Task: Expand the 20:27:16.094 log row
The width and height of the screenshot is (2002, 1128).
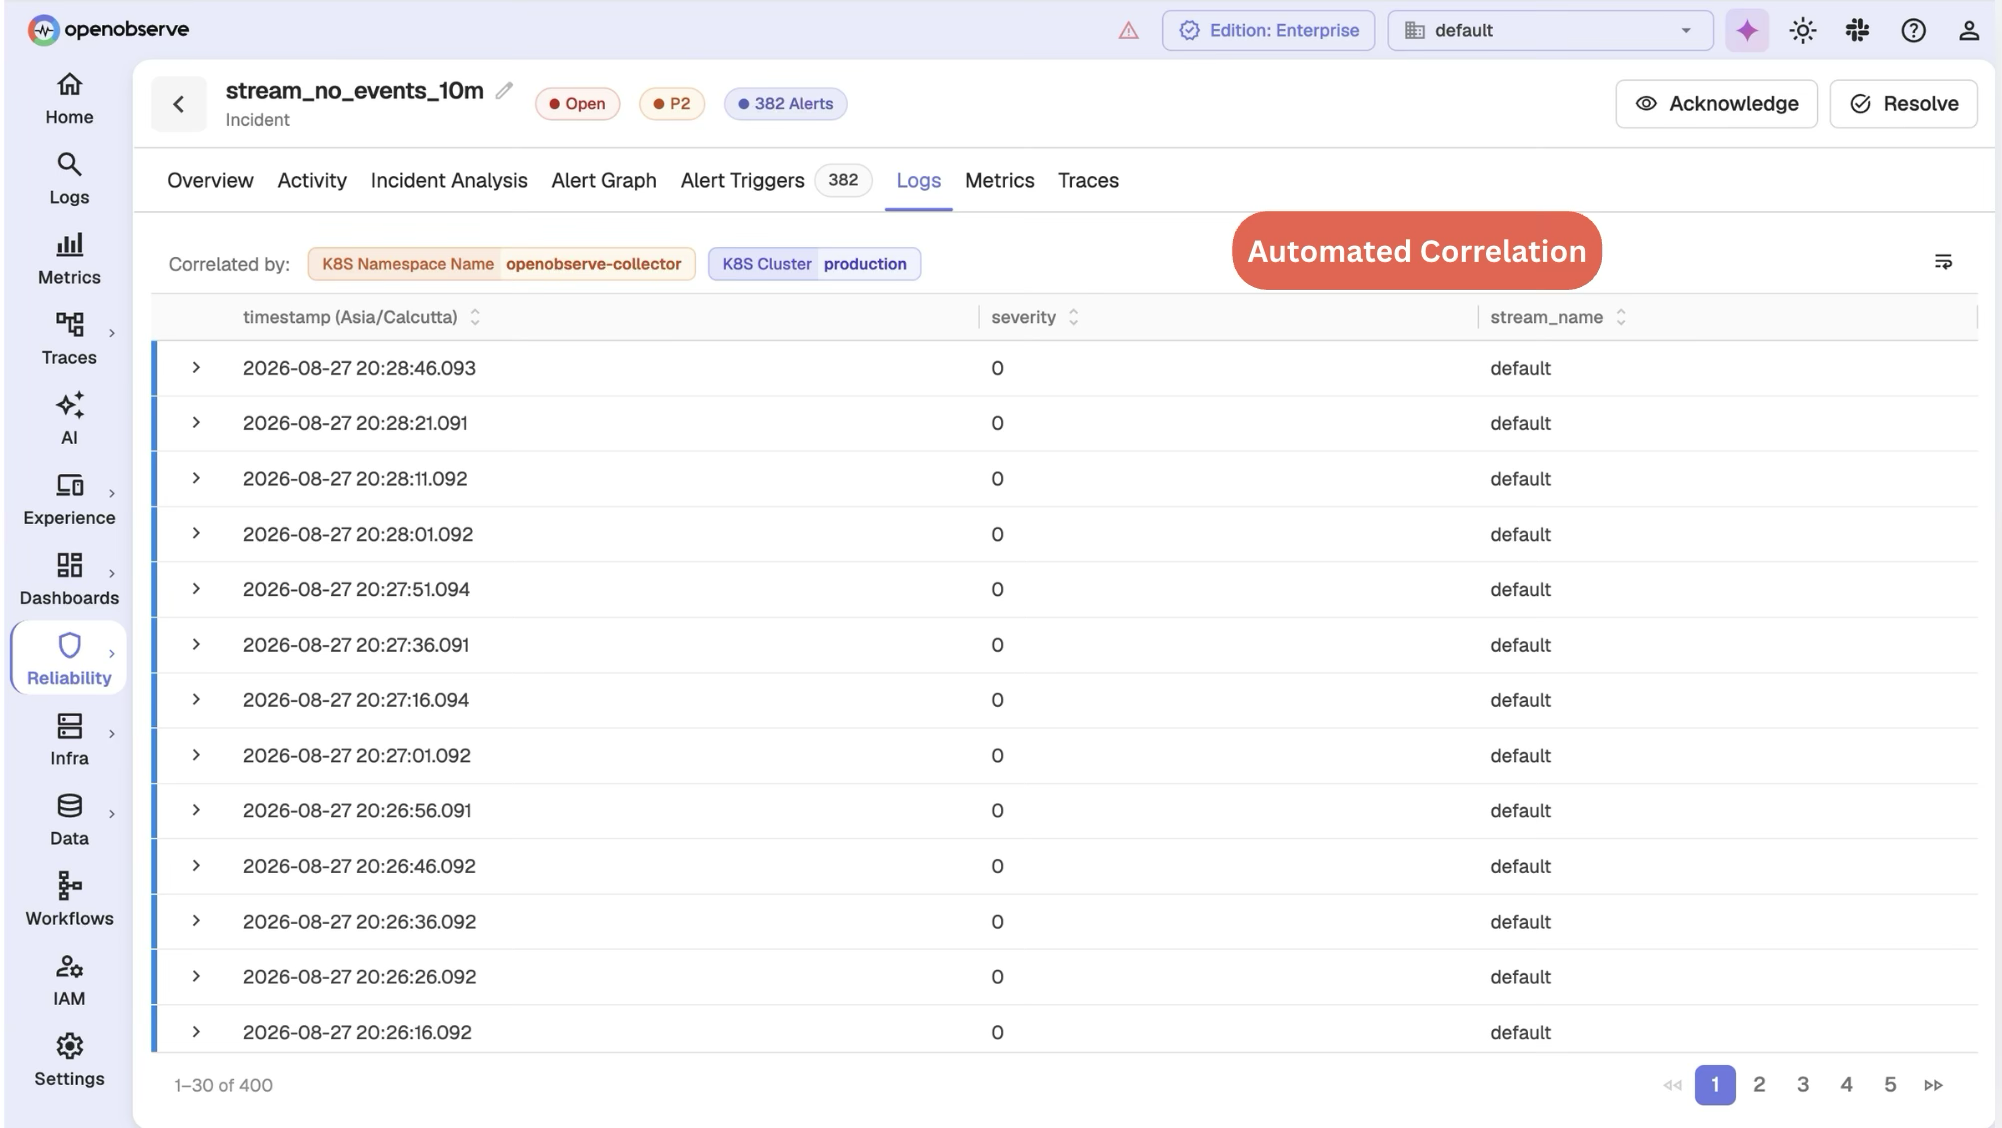Action: pyautogui.click(x=196, y=700)
